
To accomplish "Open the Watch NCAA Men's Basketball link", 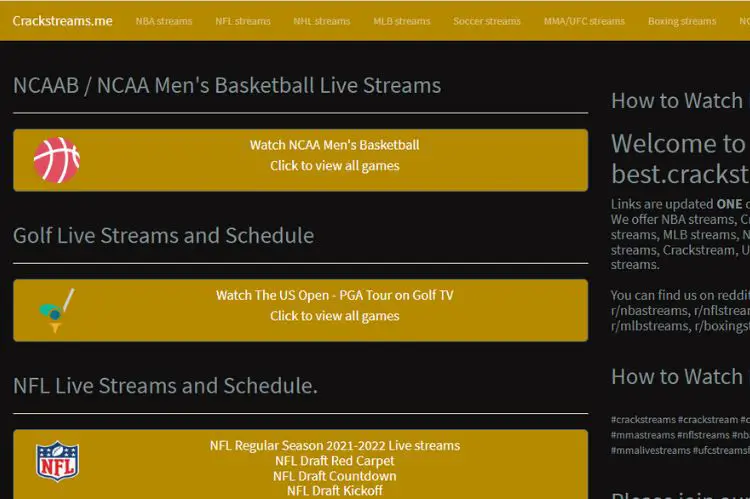I will [x=334, y=145].
